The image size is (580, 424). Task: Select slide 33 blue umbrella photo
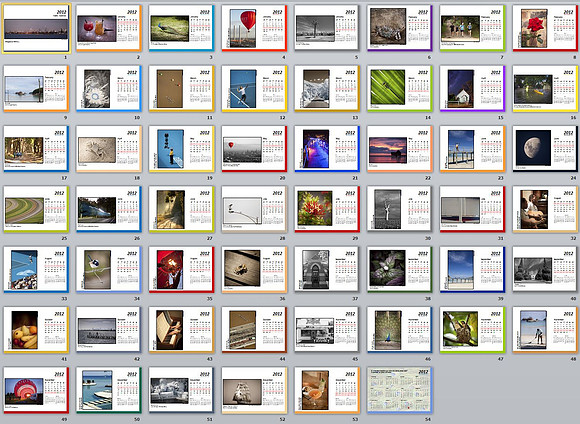tap(36, 270)
